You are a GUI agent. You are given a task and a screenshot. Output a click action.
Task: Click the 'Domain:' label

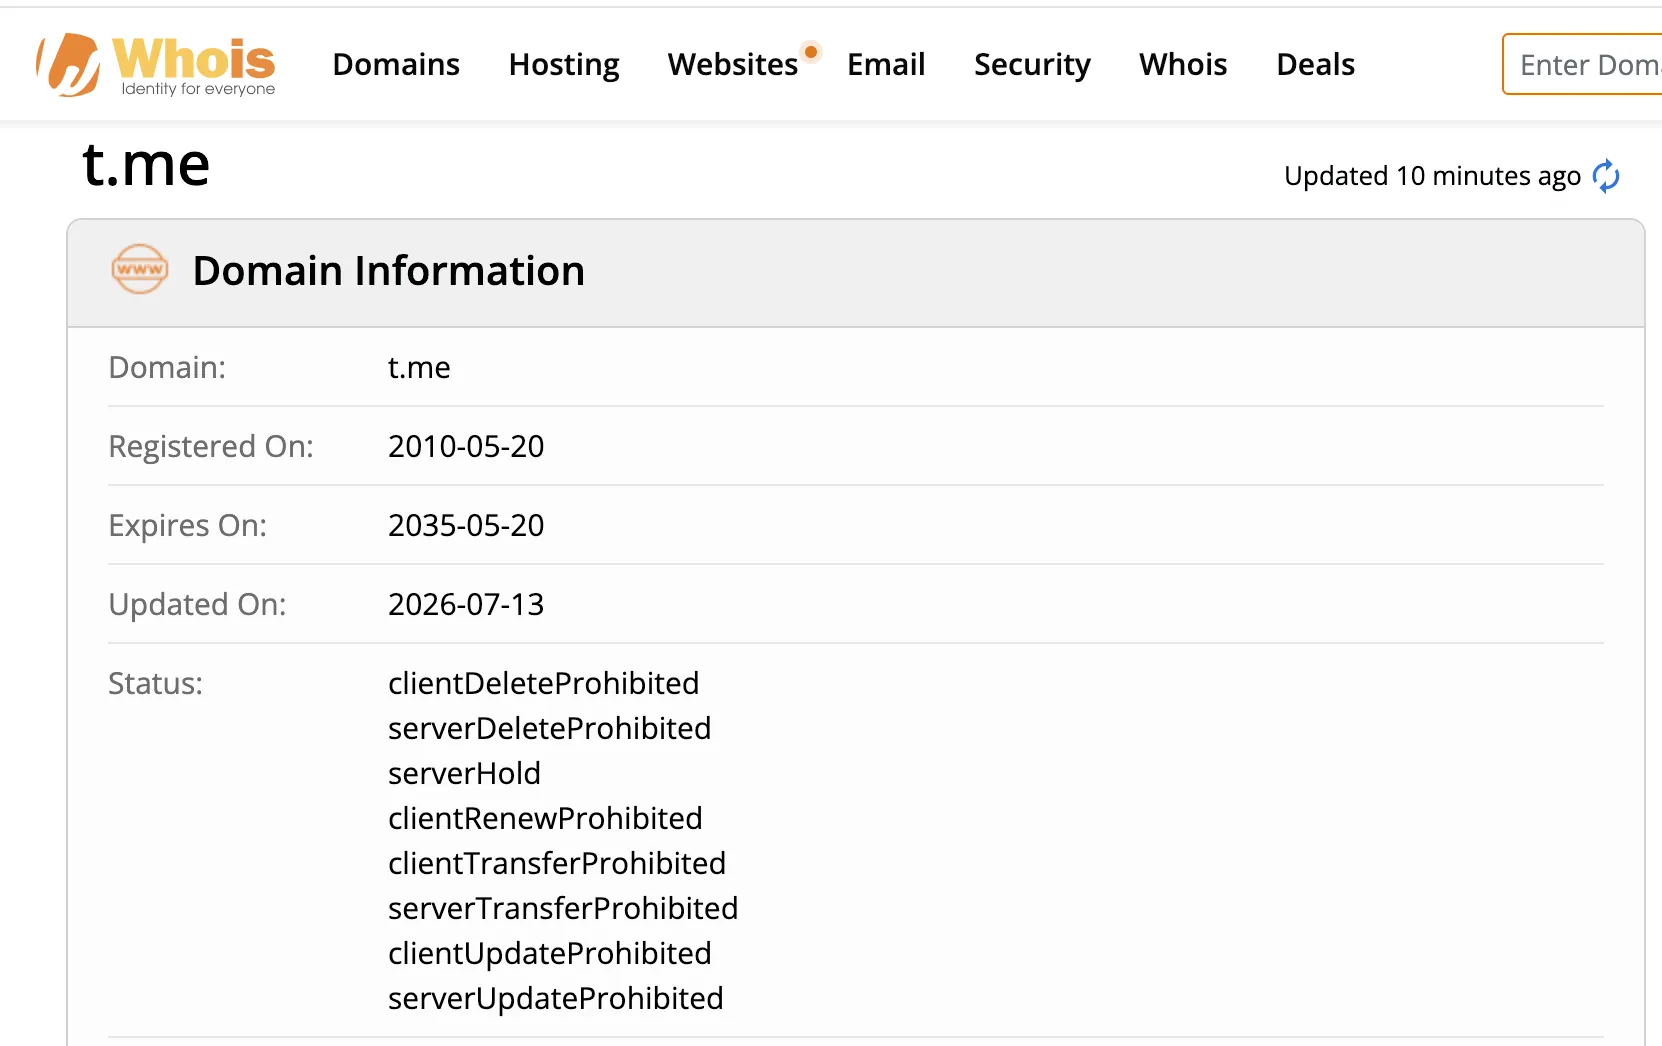point(167,368)
